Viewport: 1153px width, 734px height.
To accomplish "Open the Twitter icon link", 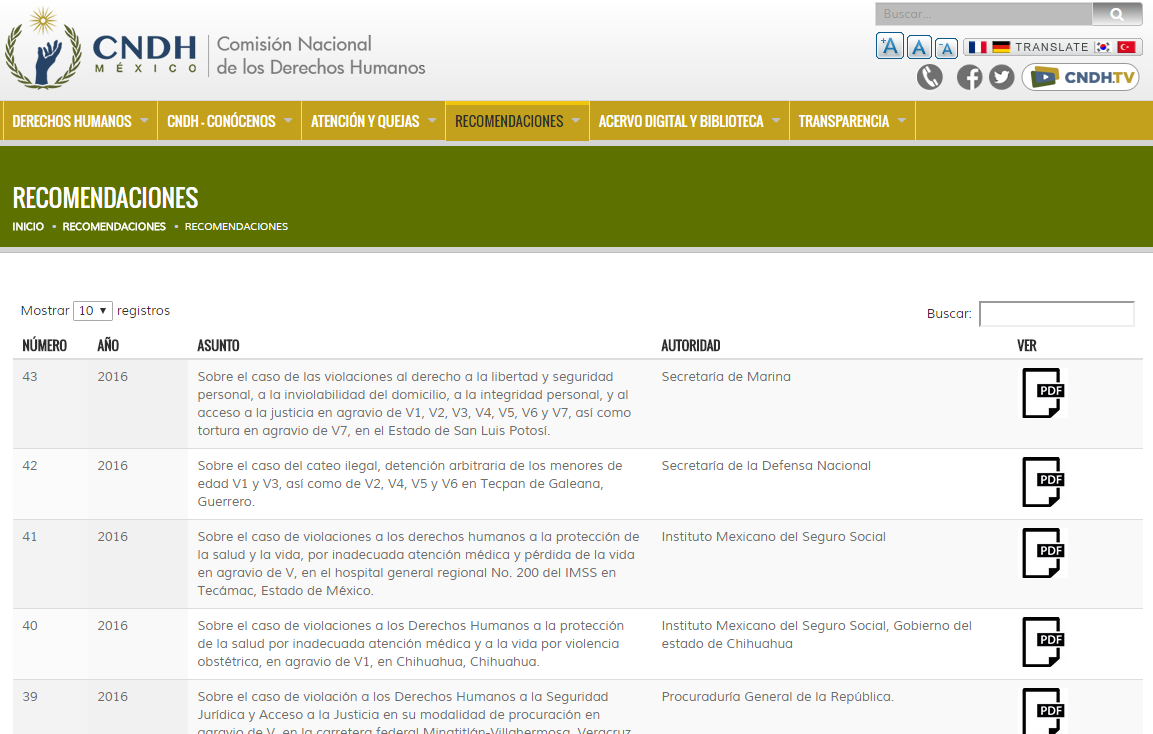I will click(1002, 77).
